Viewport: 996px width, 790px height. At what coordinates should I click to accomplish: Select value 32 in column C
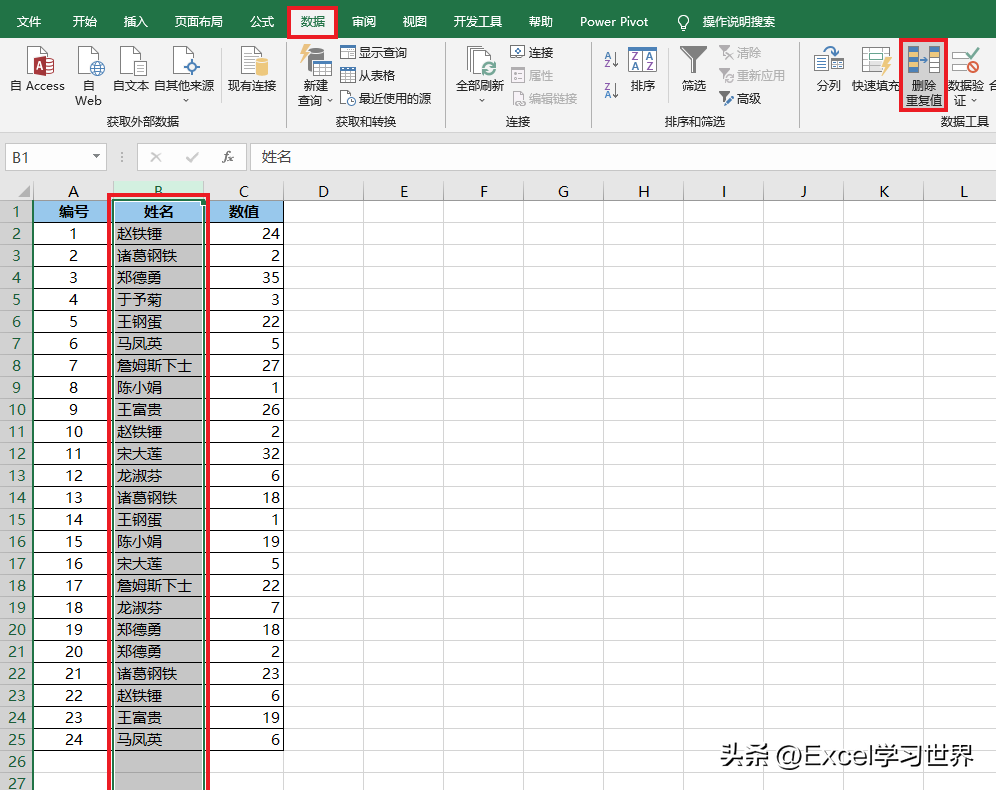coord(244,453)
